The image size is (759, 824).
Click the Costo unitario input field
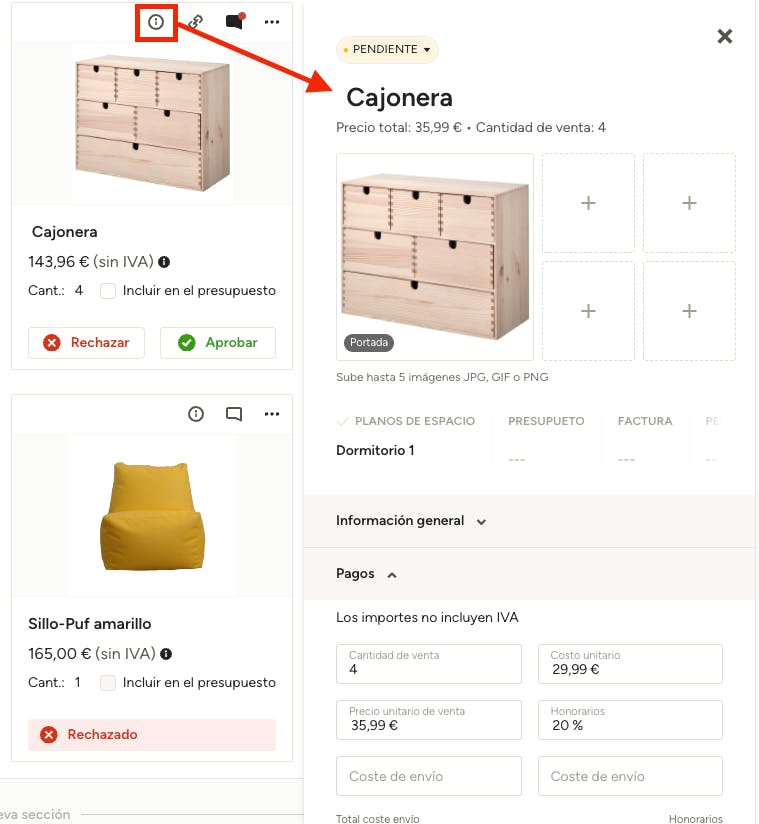coord(630,664)
